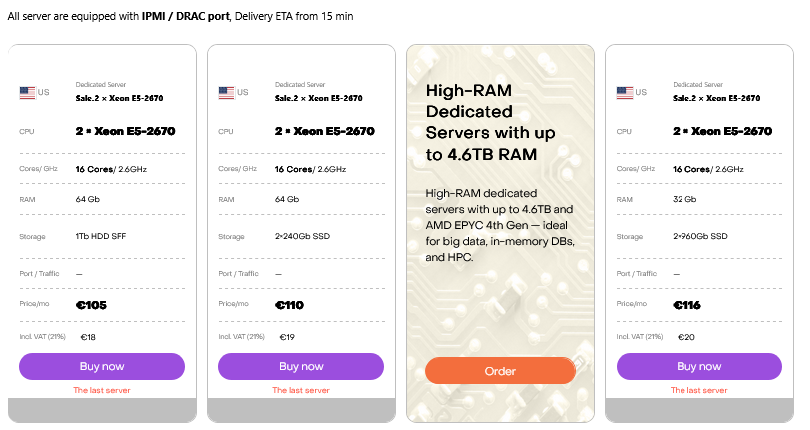Click the US flag on the €116 server card
810x430 pixels.
coord(625,93)
